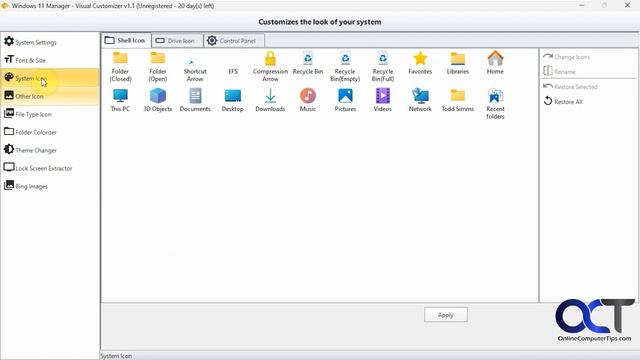Open Font & Size in sidebar

point(50,60)
